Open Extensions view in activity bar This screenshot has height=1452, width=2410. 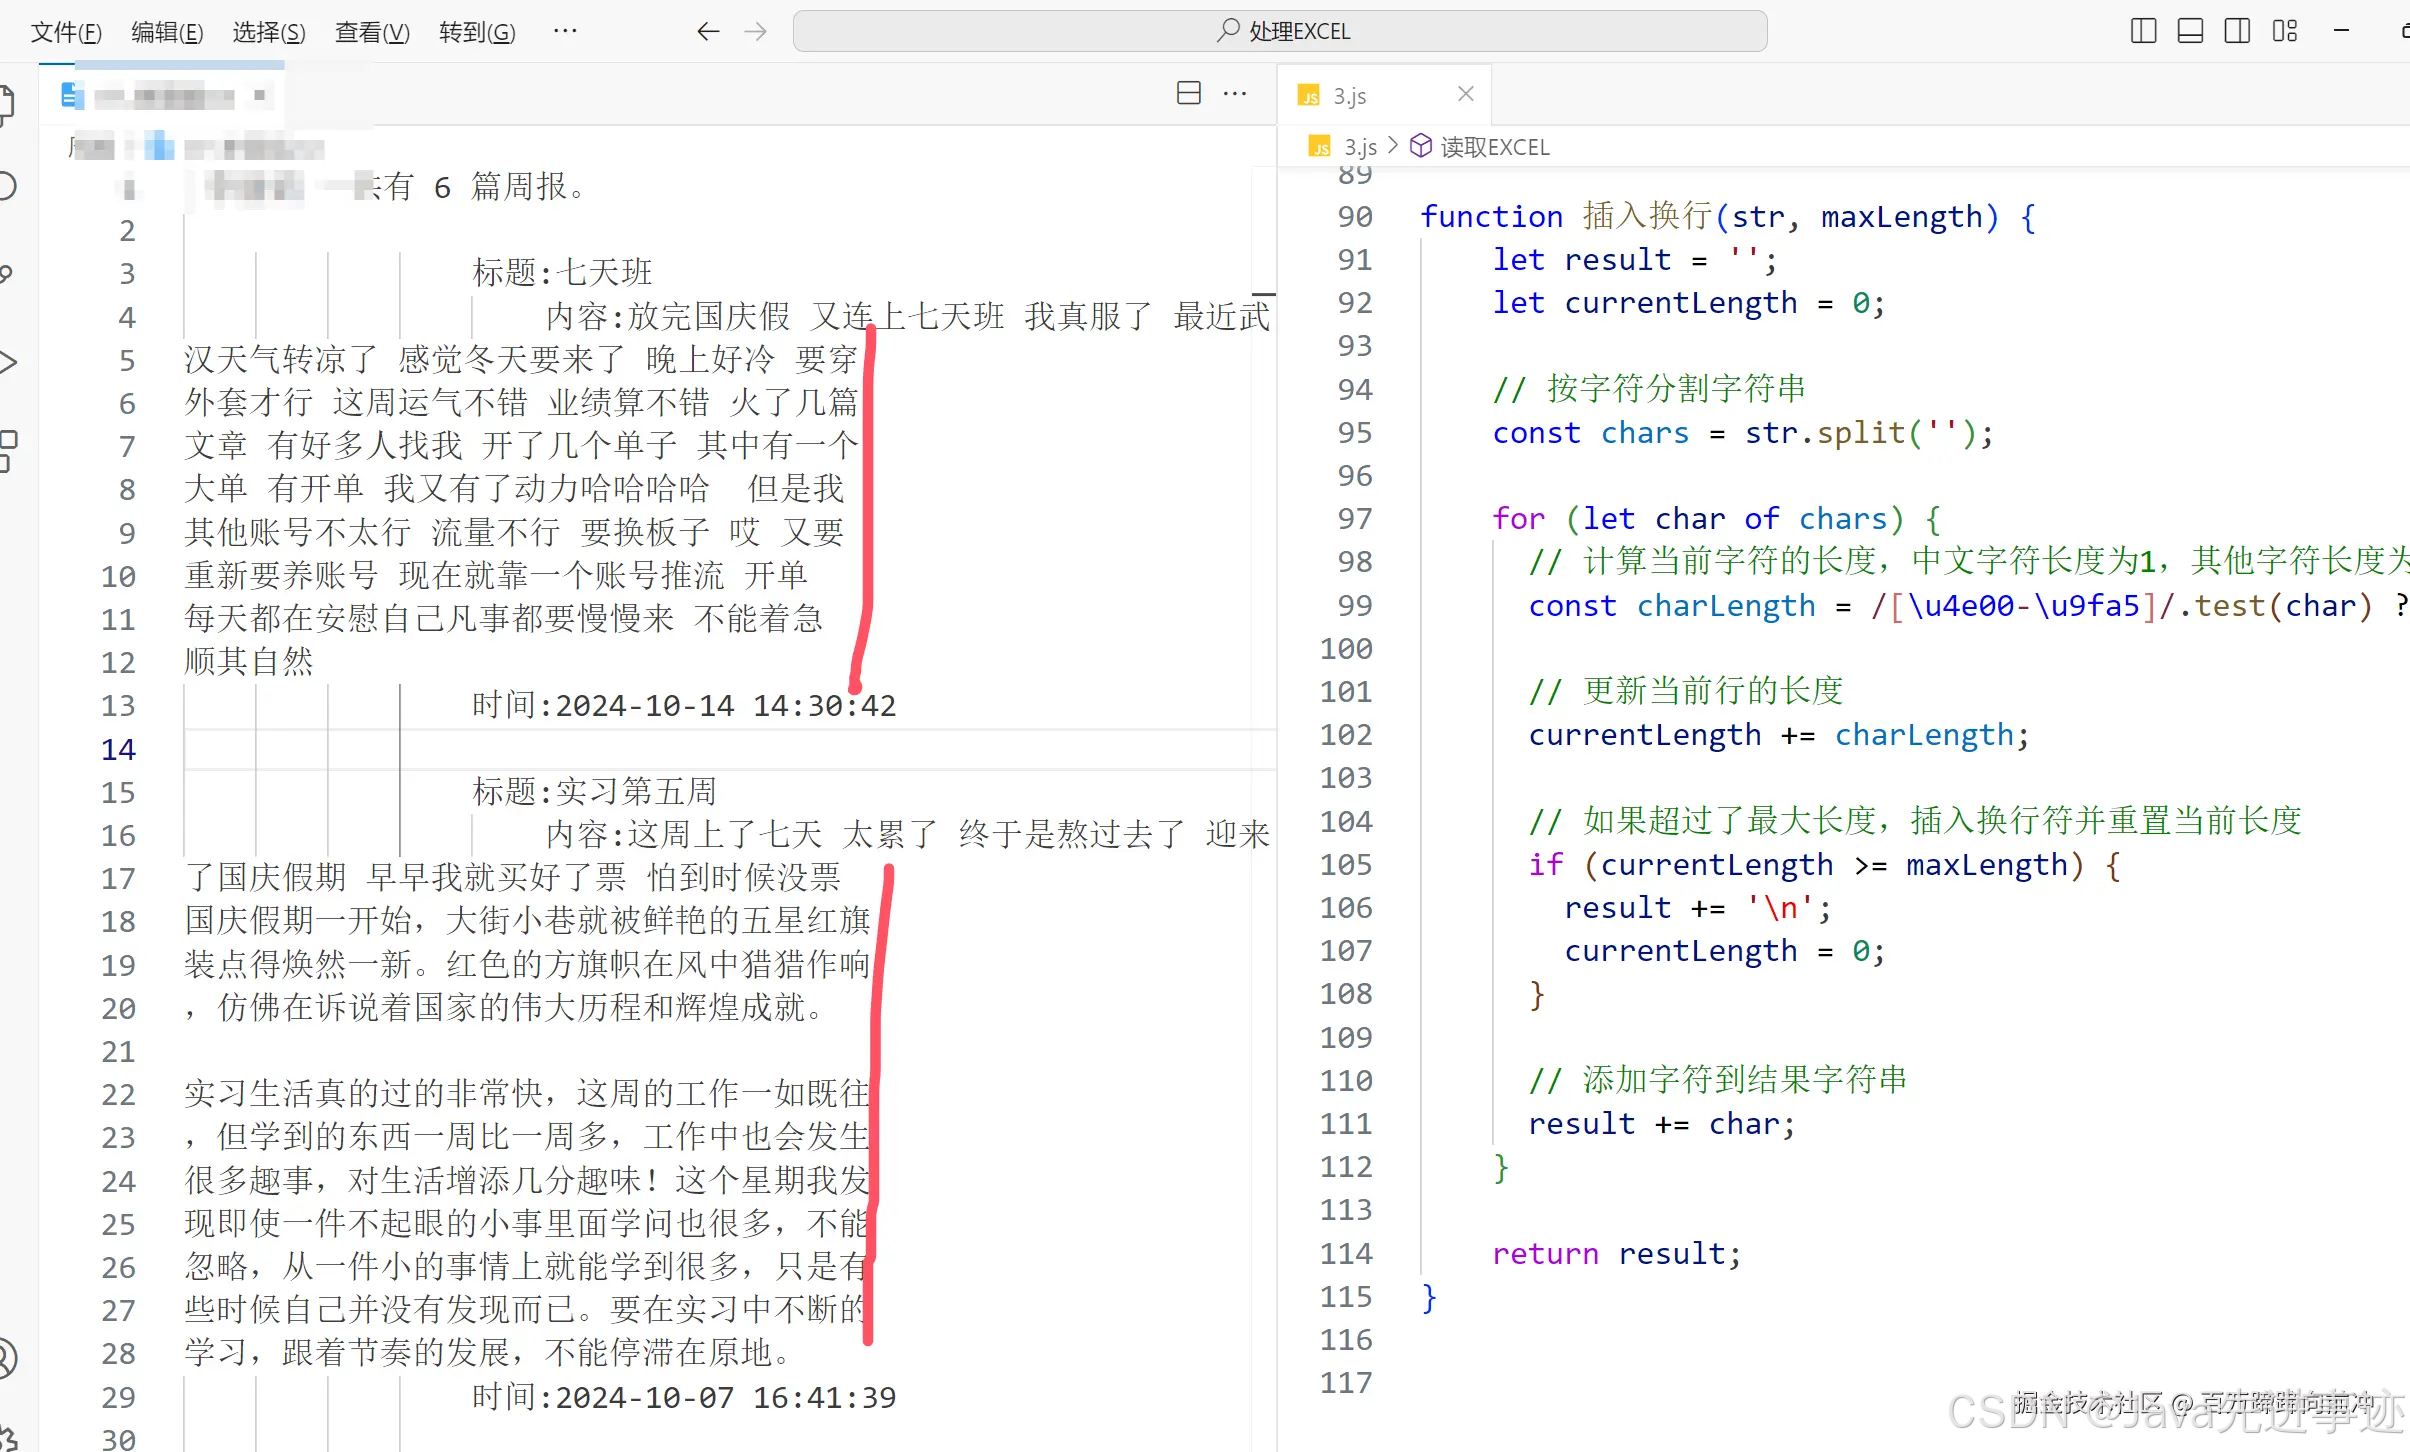(x=8, y=450)
